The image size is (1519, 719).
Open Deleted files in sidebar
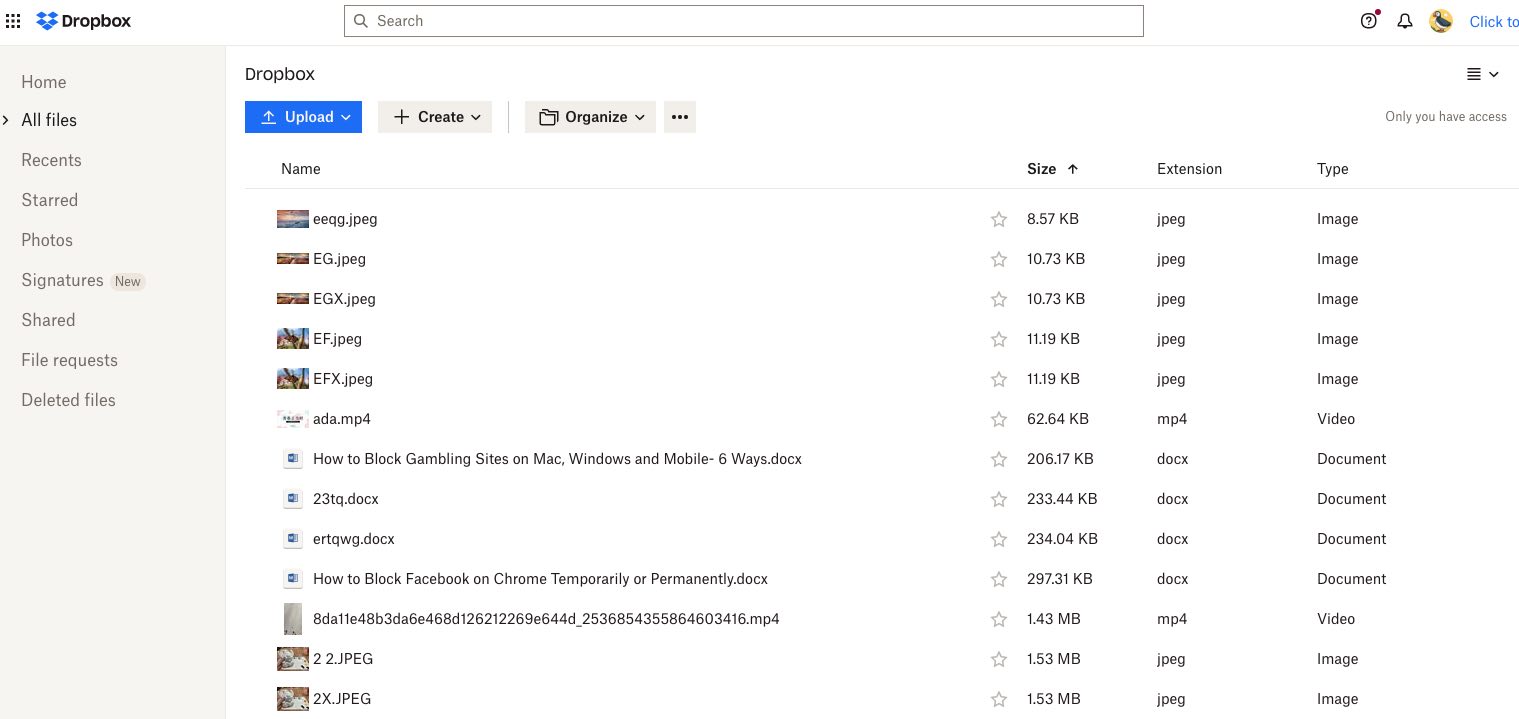point(68,400)
